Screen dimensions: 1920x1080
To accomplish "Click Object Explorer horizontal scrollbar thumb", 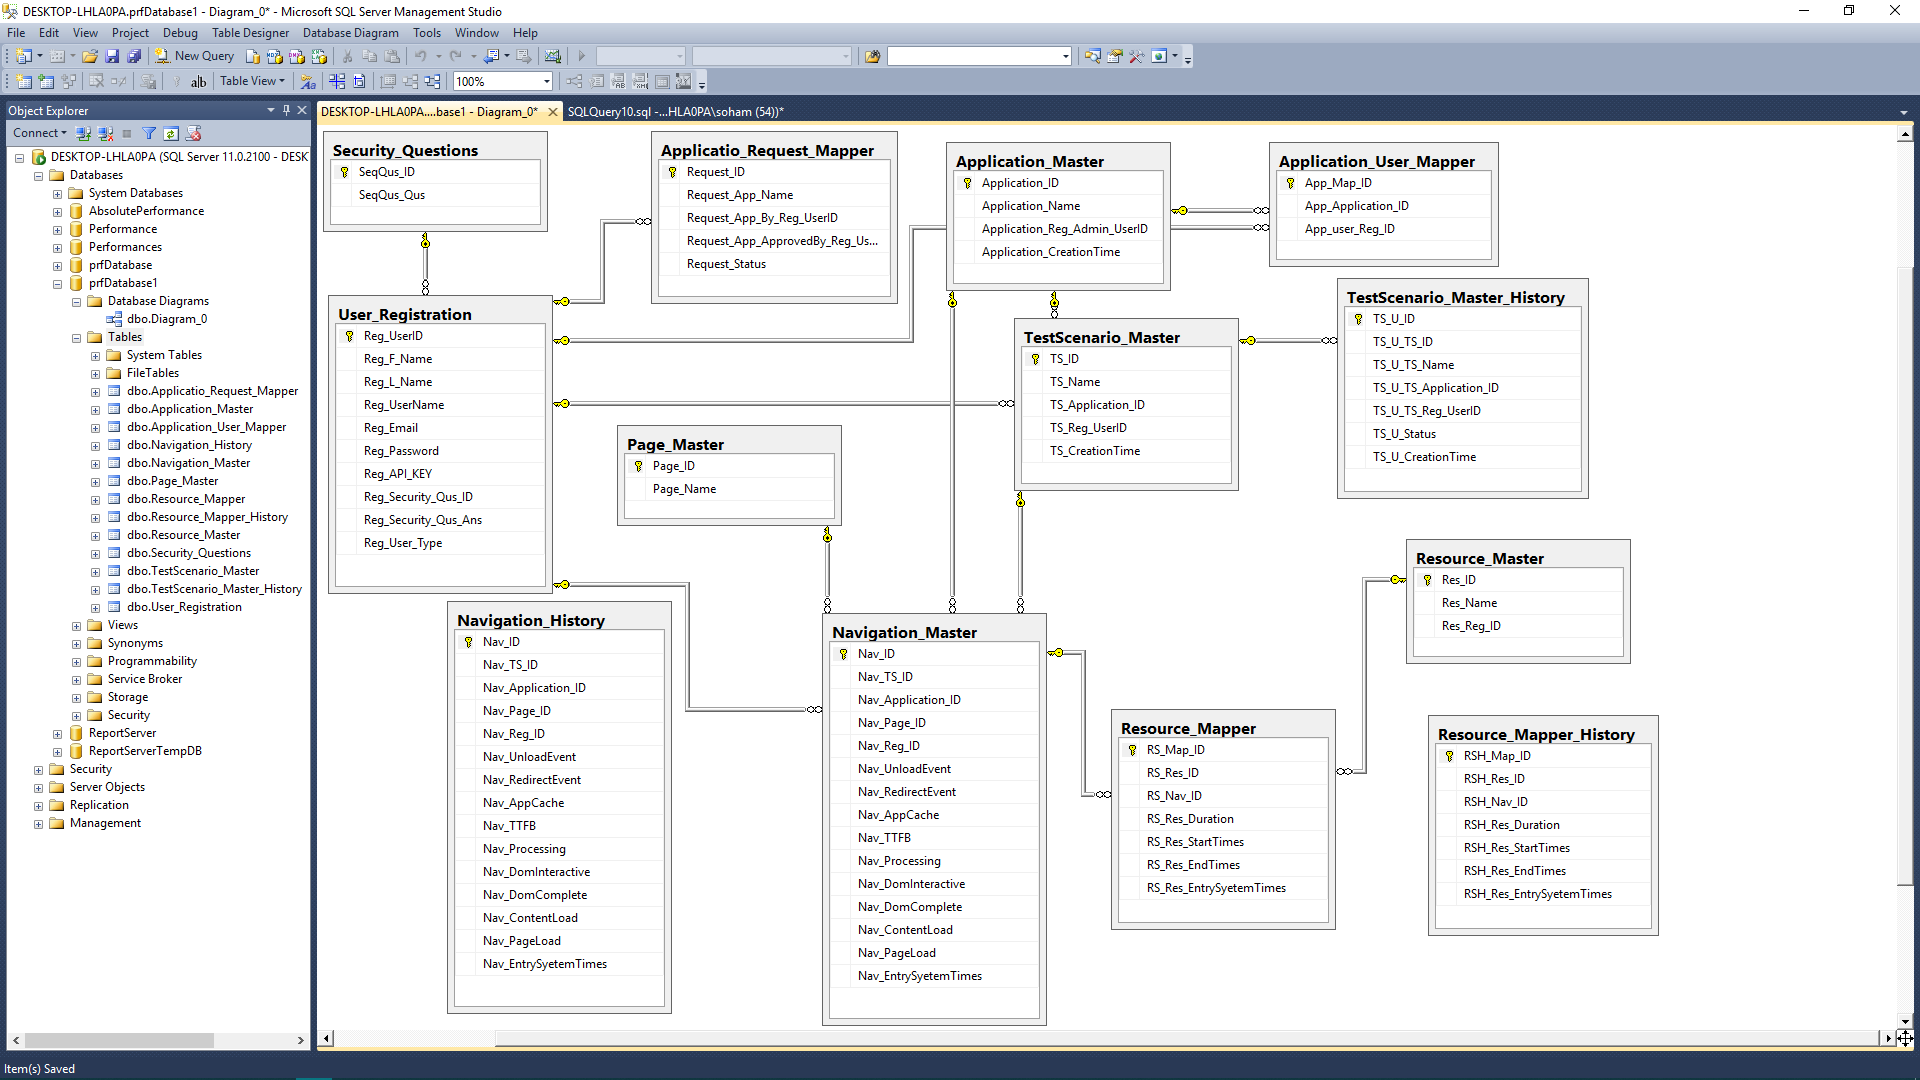I will 120,1041.
